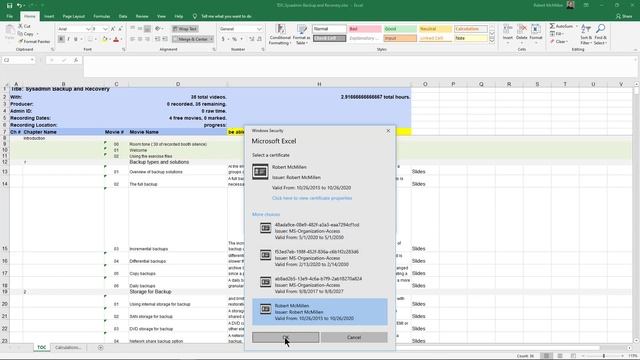Toggle Underline formatting
This screenshot has height=360, width=640.
tap(76, 39)
